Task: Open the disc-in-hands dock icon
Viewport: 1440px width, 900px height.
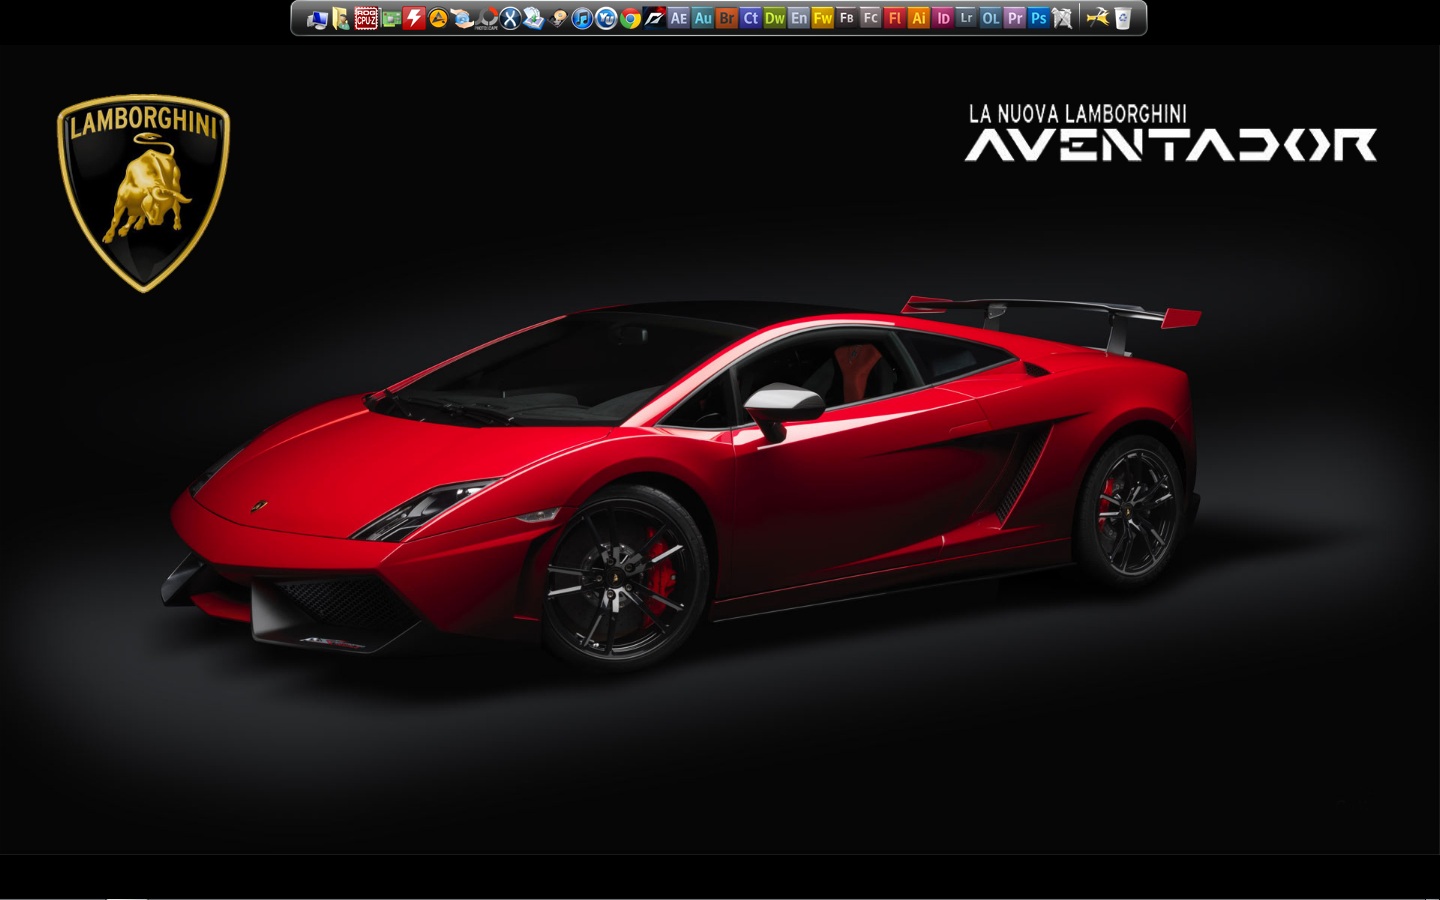Action: pyautogui.click(x=462, y=18)
